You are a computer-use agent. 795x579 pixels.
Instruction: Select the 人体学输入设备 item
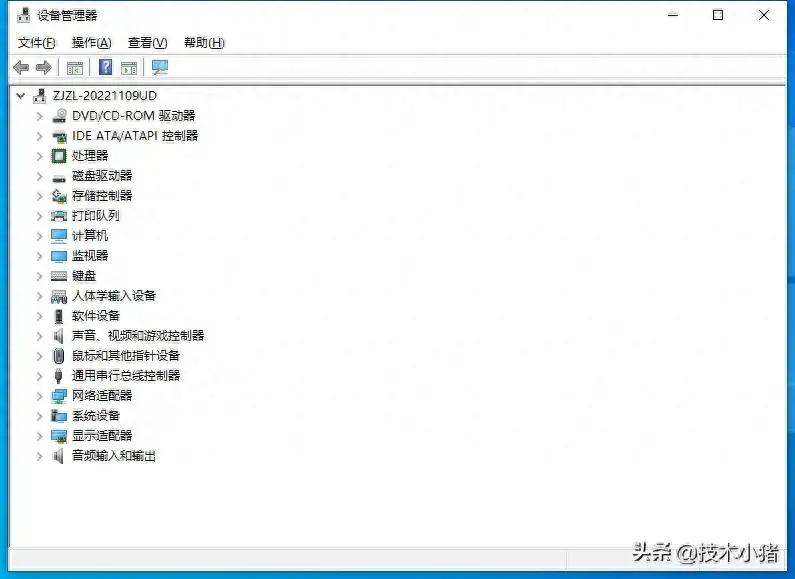(x=113, y=296)
